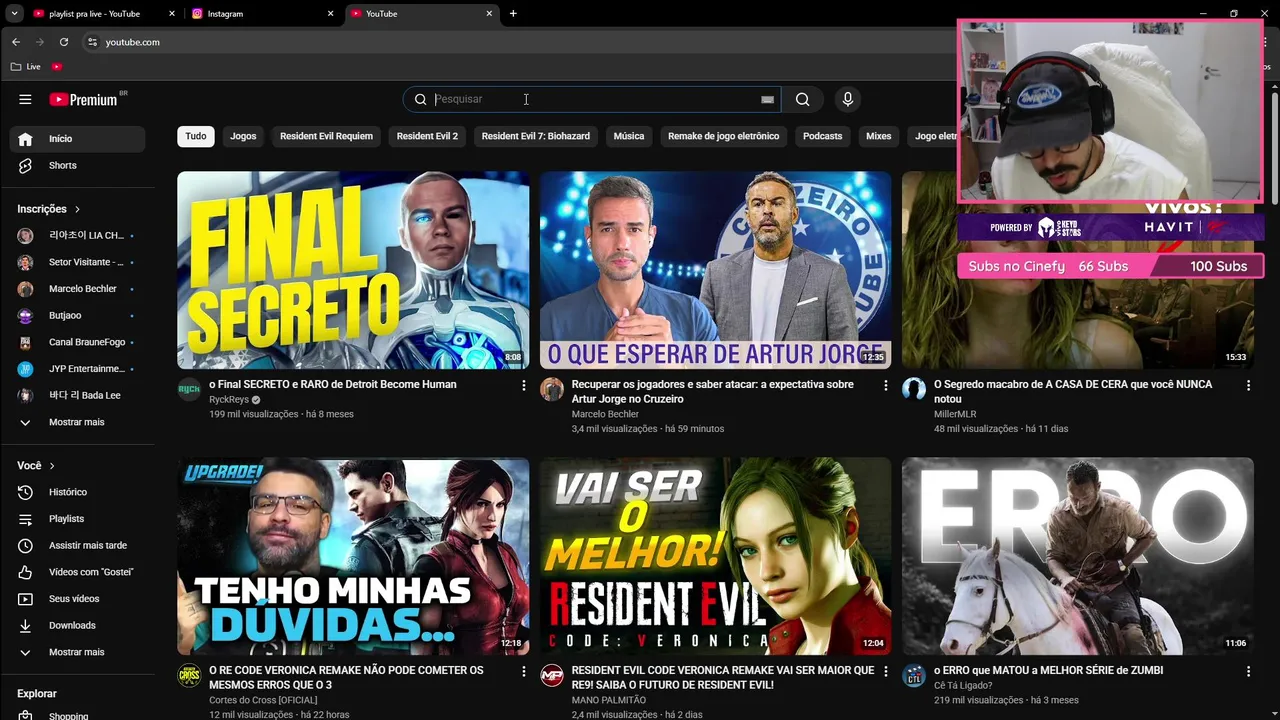Expand the Inscrições section arrow
The width and height of the screenshot is (1280, 720).
[x=77, y=209]
